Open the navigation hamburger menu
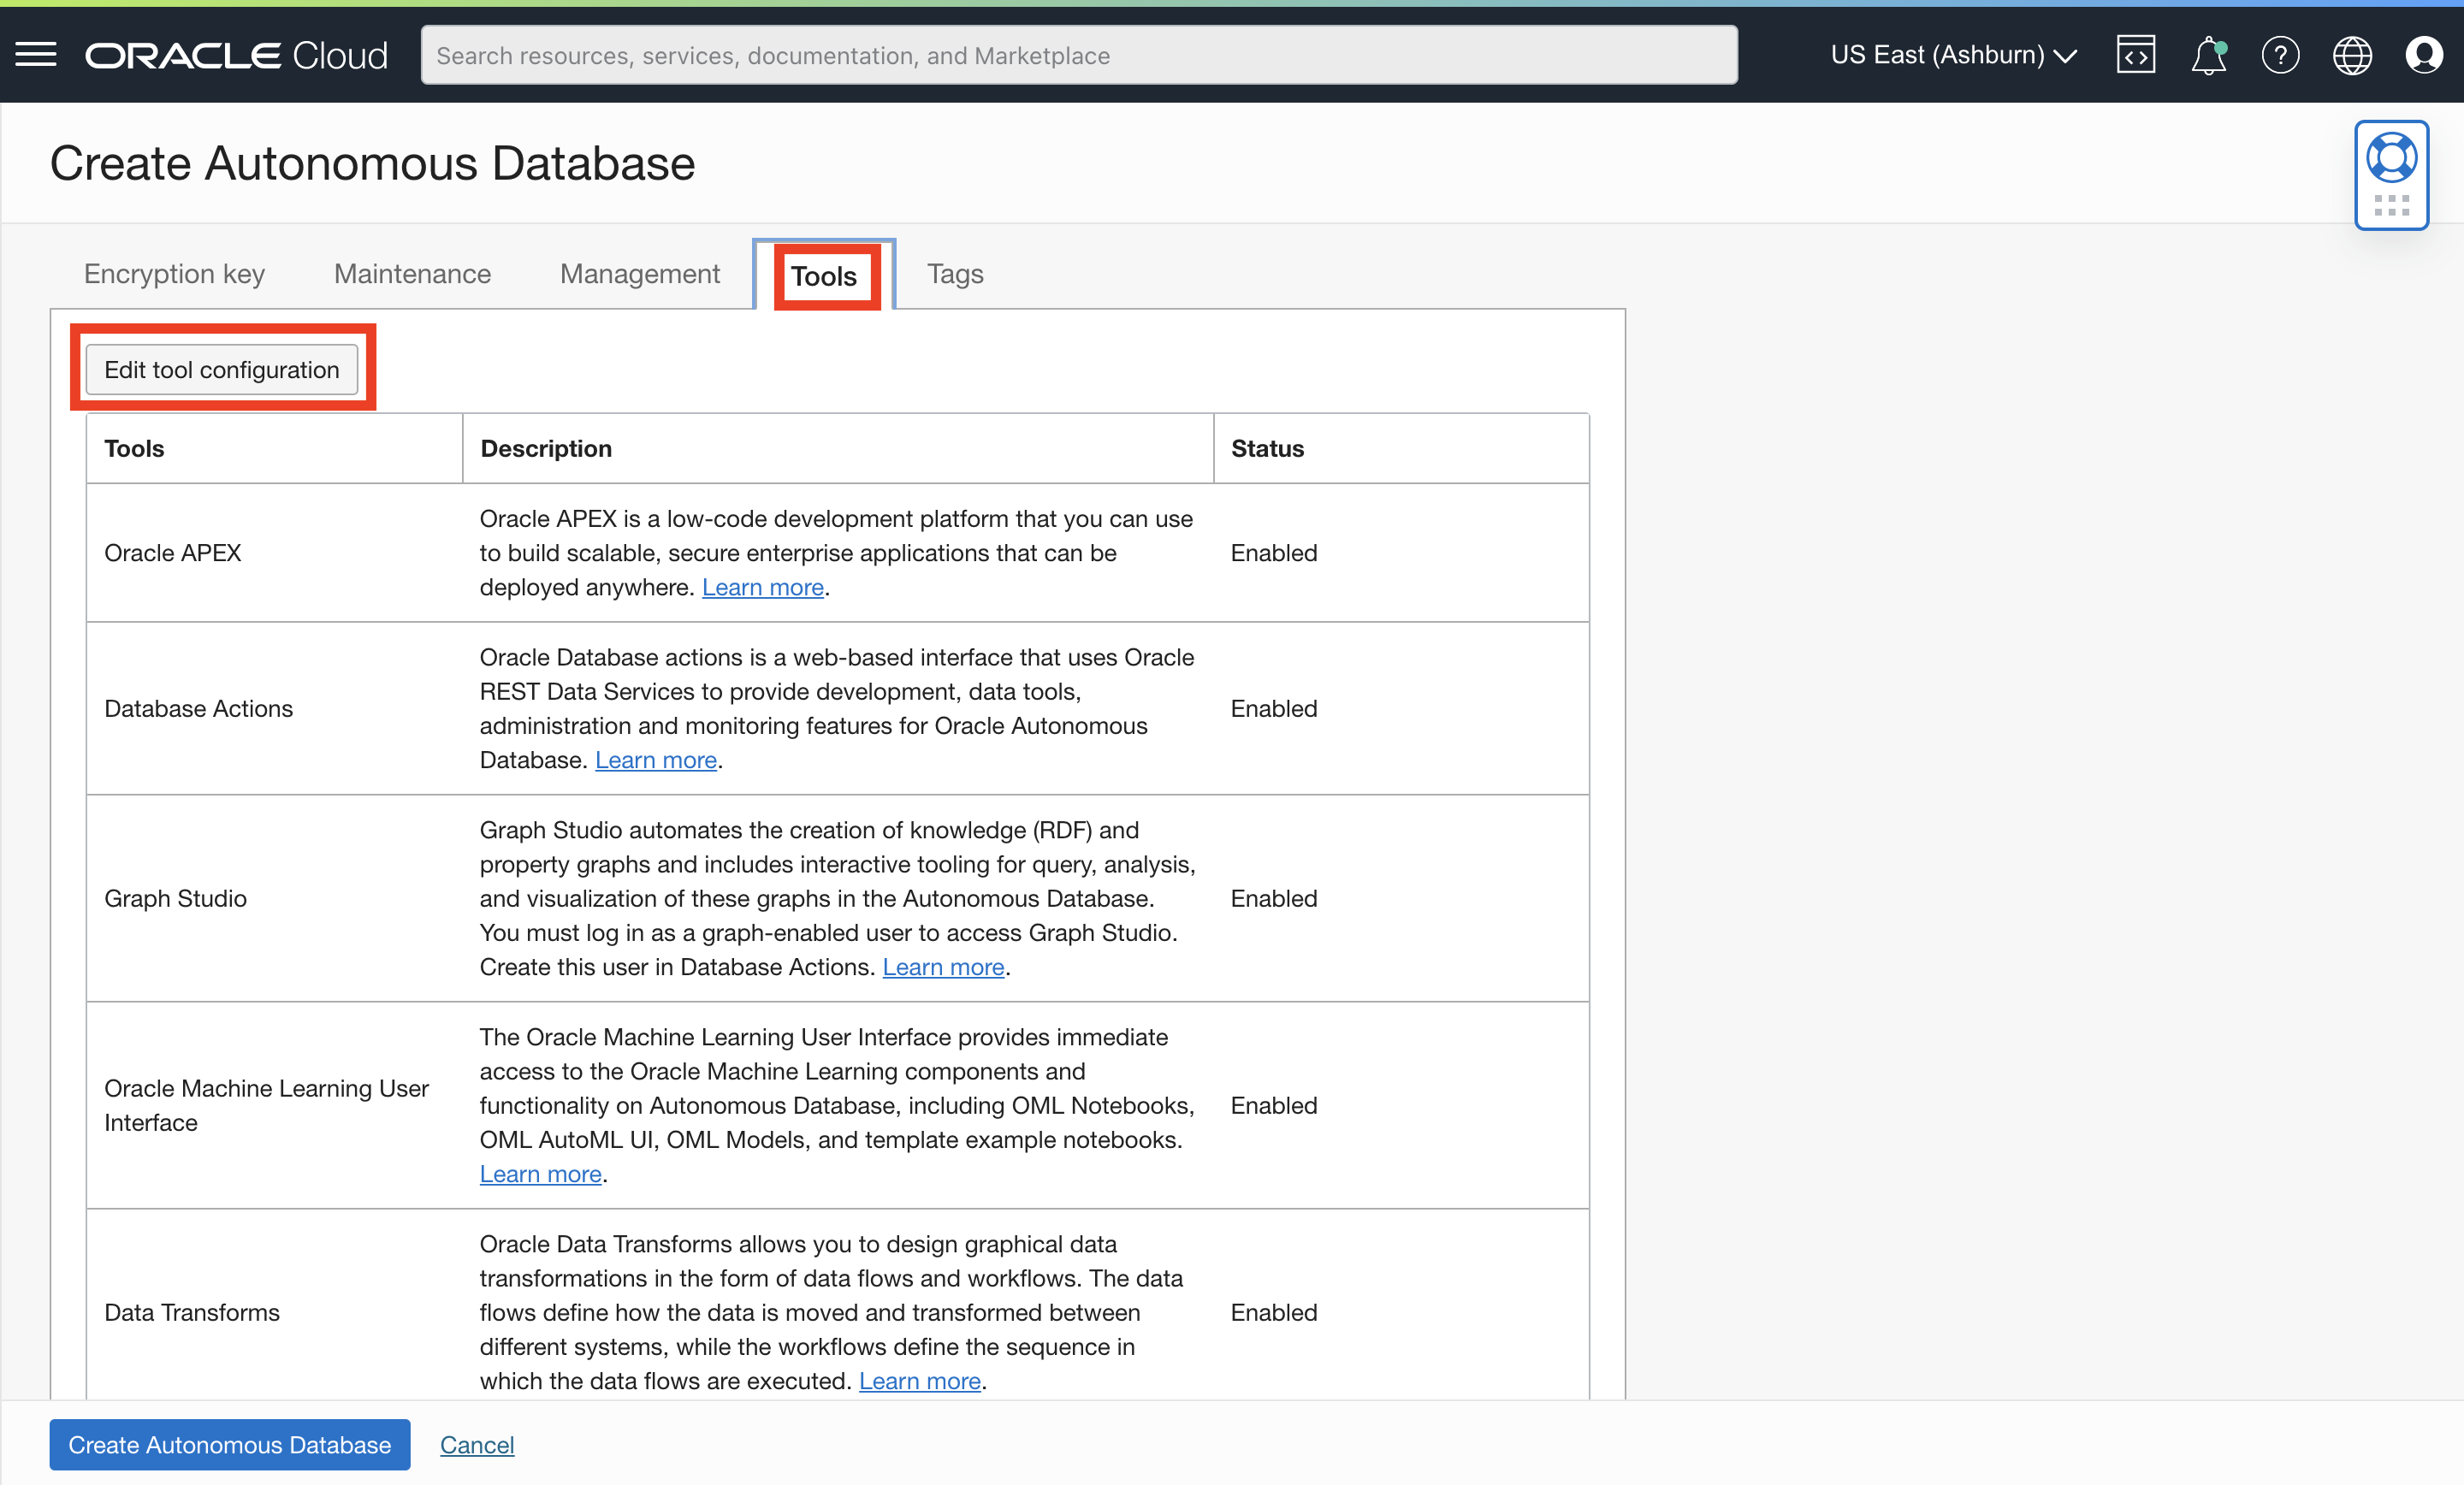Viewport: 2464px width, 1485px height. [x=35, y=54]
